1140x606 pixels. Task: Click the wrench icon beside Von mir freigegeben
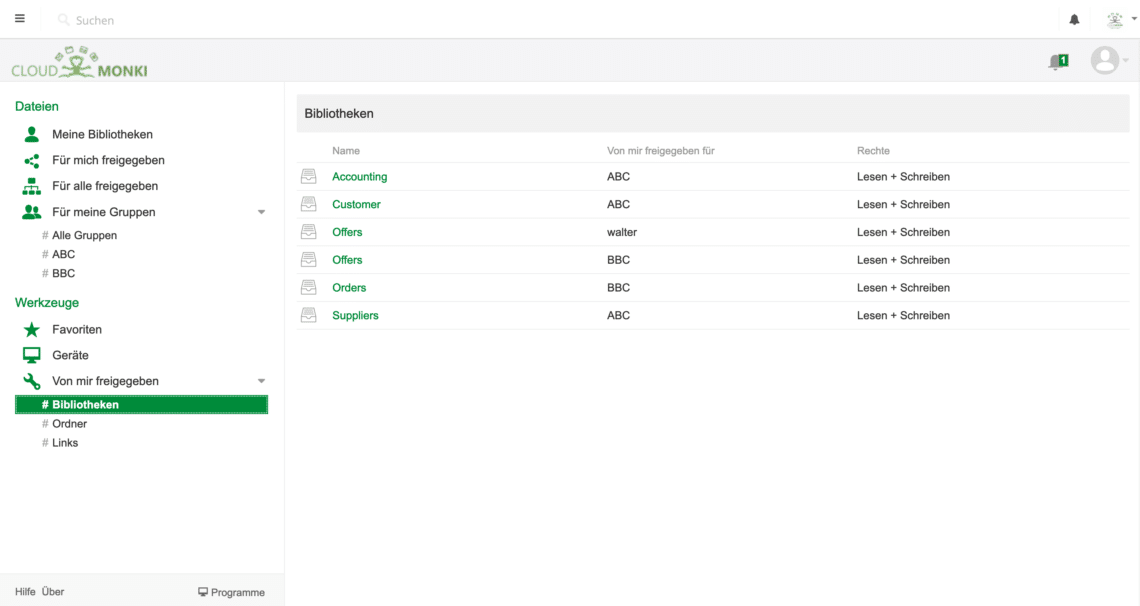pyautogui.click(x=31, y=381)
